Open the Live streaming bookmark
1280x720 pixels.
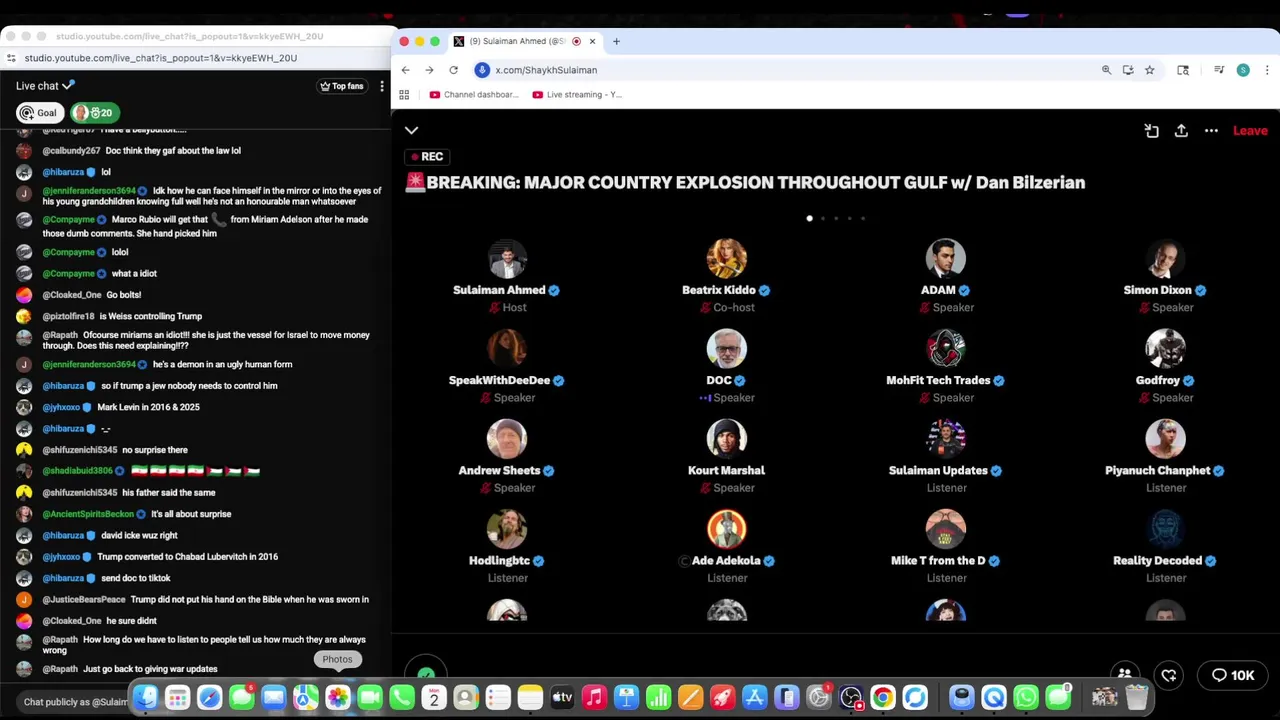tap(577, 95)
